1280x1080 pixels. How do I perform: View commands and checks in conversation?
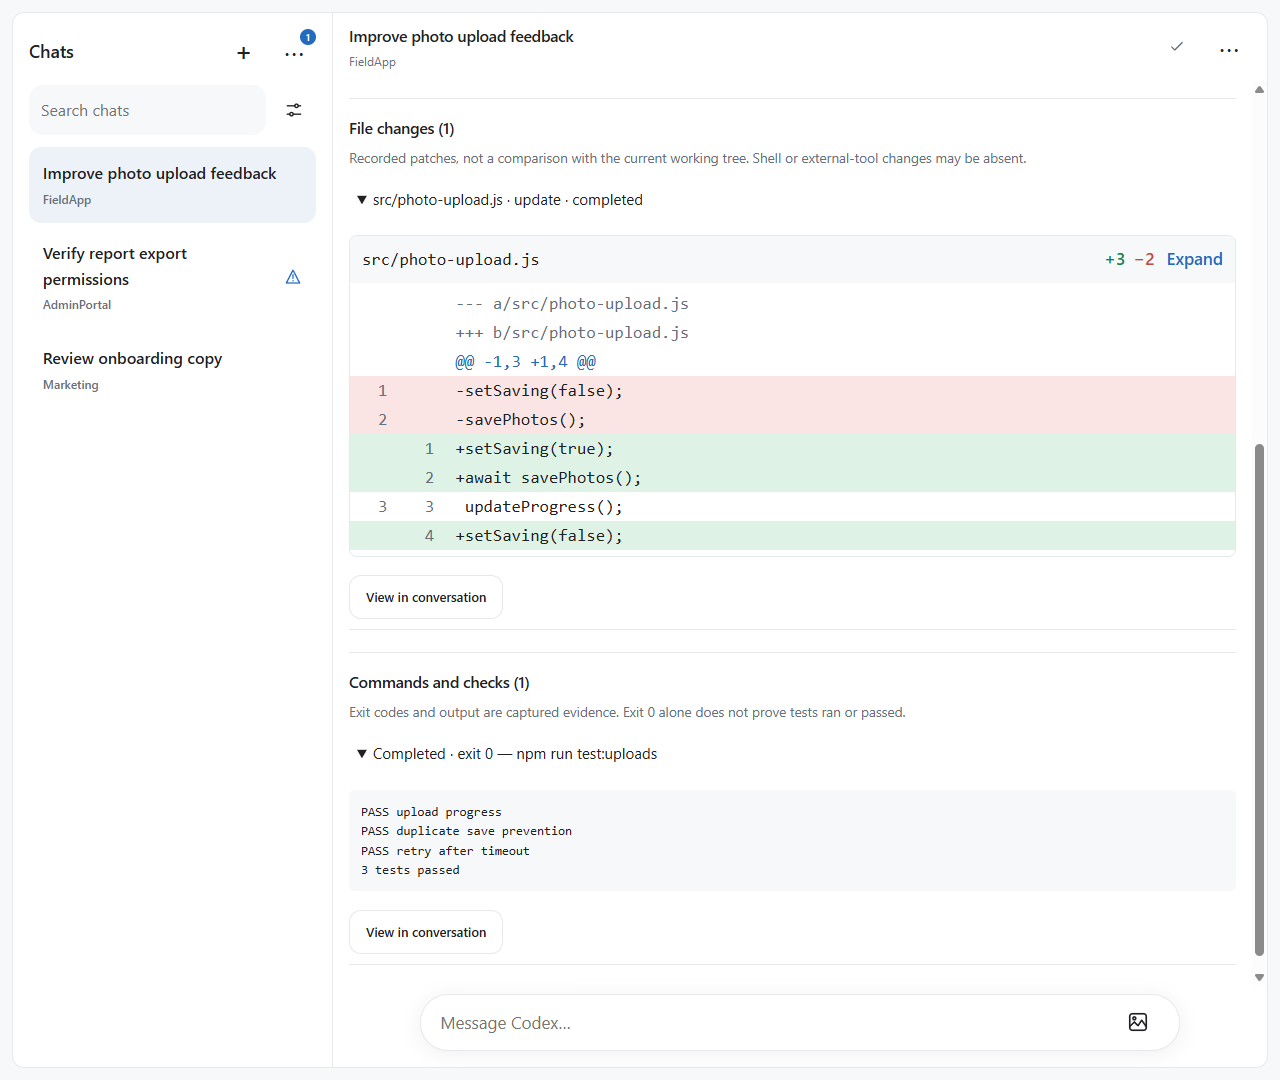pos(426,932)
